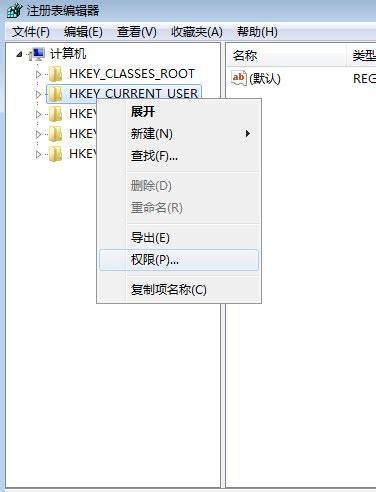The width and height of the screenshot is (376, 492).
Task: Open the 编辑(E) menu
Action: 83,32
